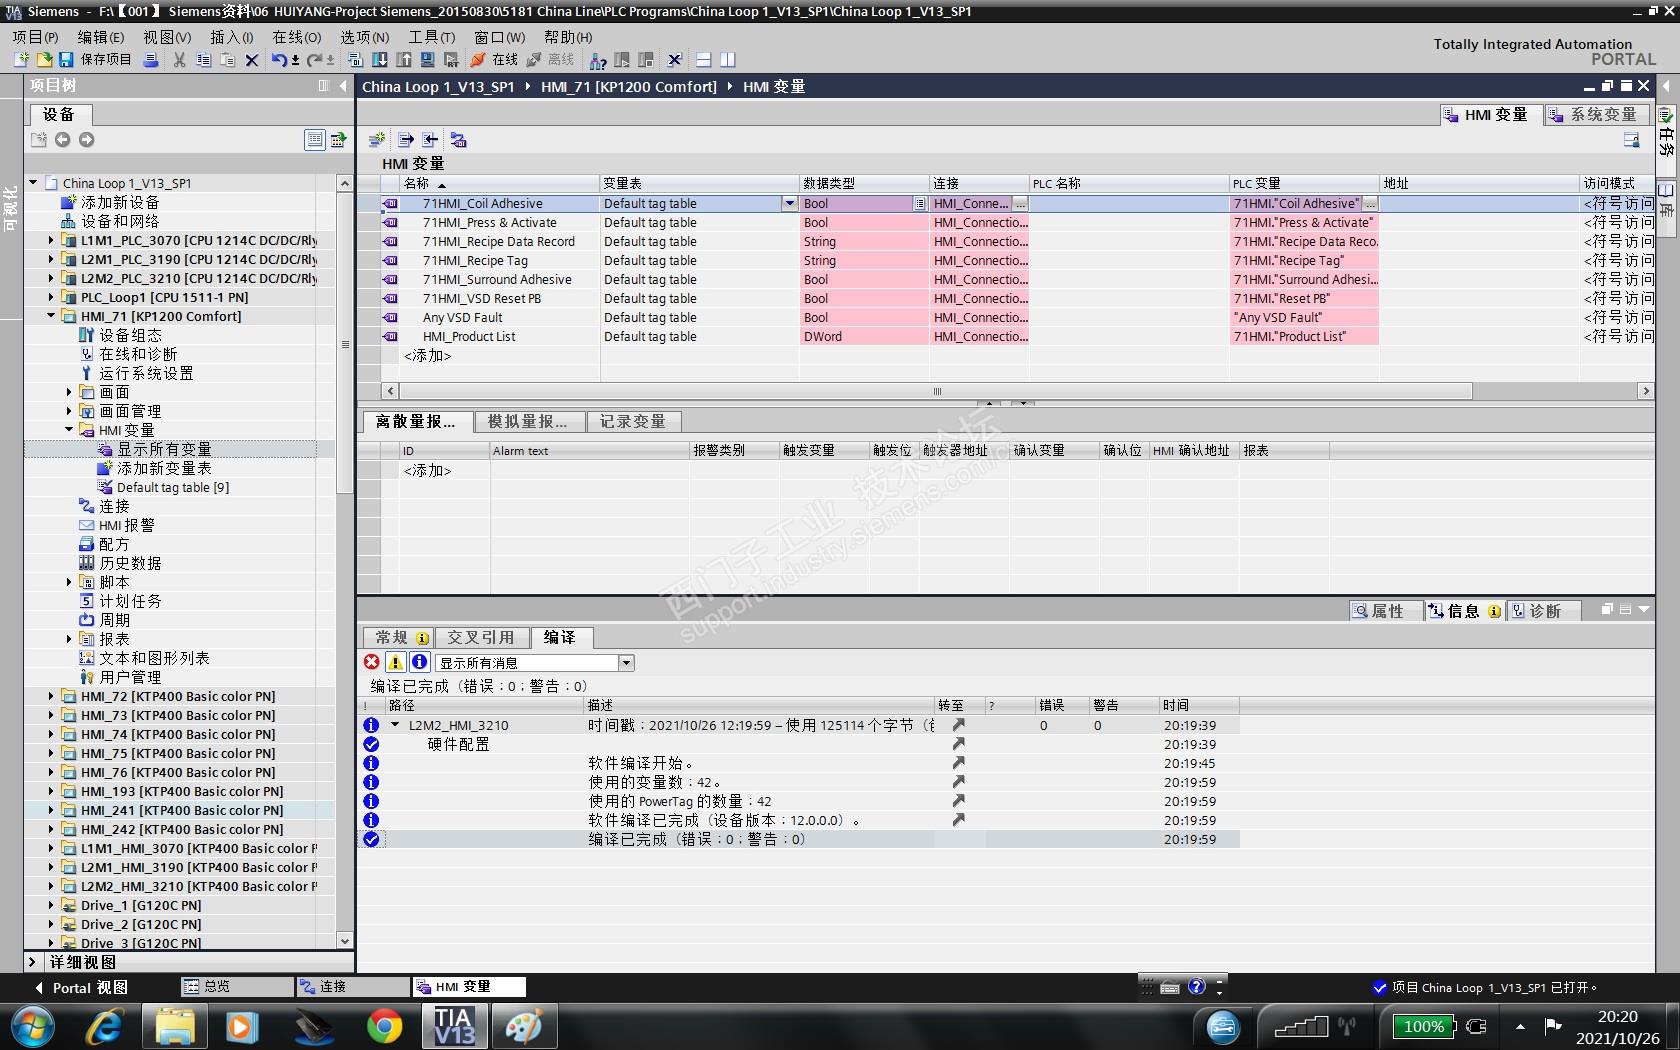
Task: Expand the Drive_1 [G120C PN] node
Action: (51, 905)
